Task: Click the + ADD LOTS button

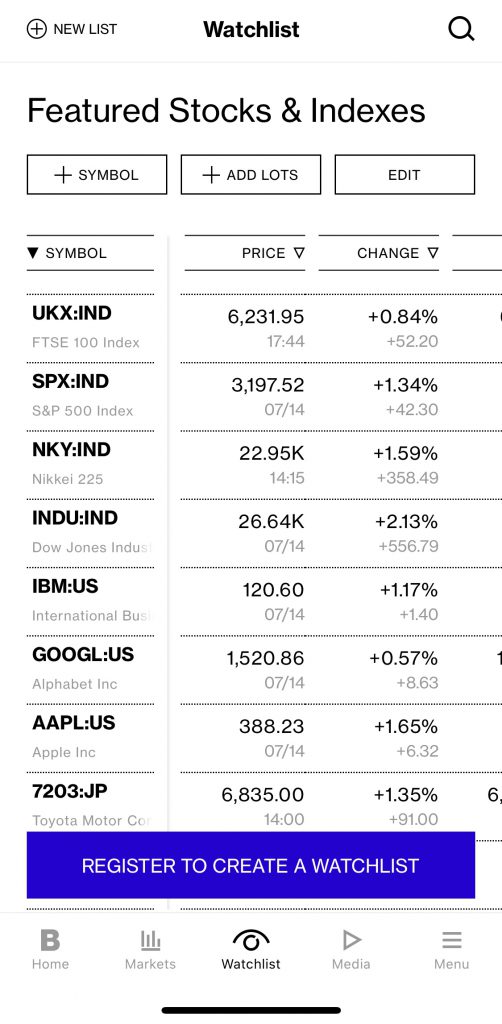Action: pos(251,174)
